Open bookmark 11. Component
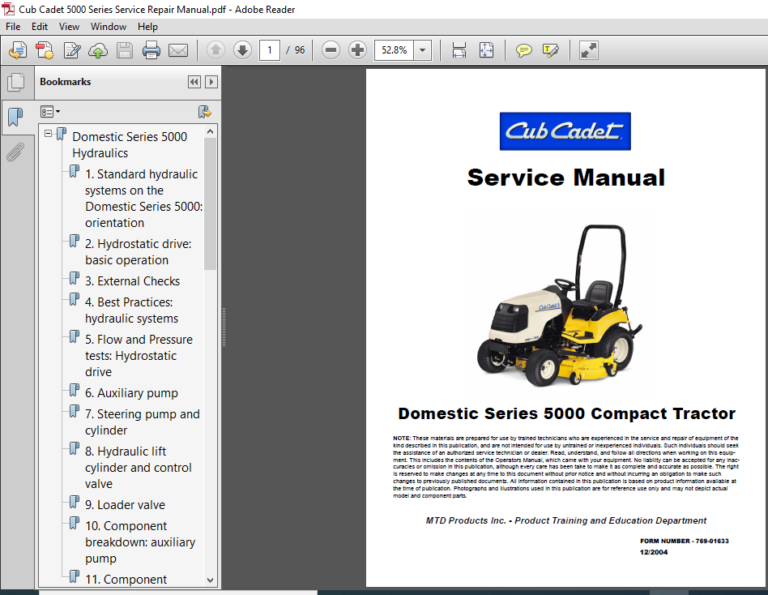The image size is (768, 595). (126, 579)
